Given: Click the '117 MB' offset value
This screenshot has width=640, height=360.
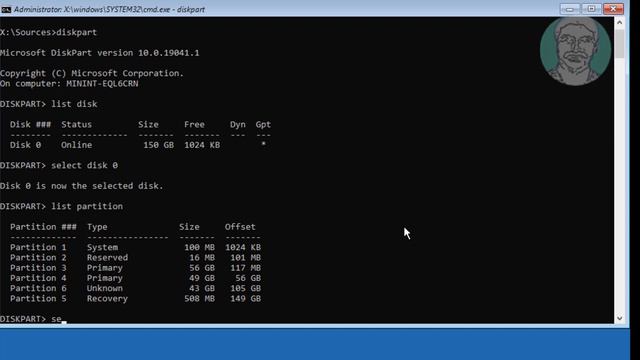Looking at the screenshot, I should pos(245,267).
